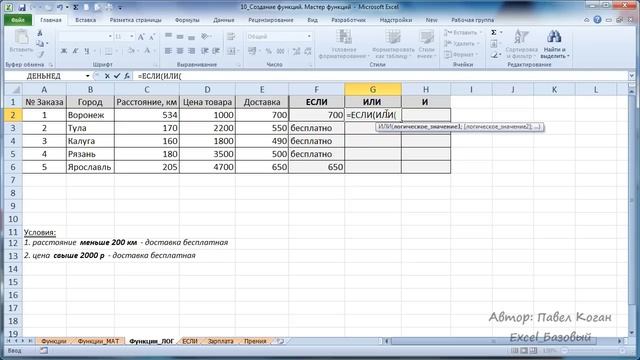Viewport: 640px width, 360px height.
Task: Open the Файл tab
Action: click(18, 20)
